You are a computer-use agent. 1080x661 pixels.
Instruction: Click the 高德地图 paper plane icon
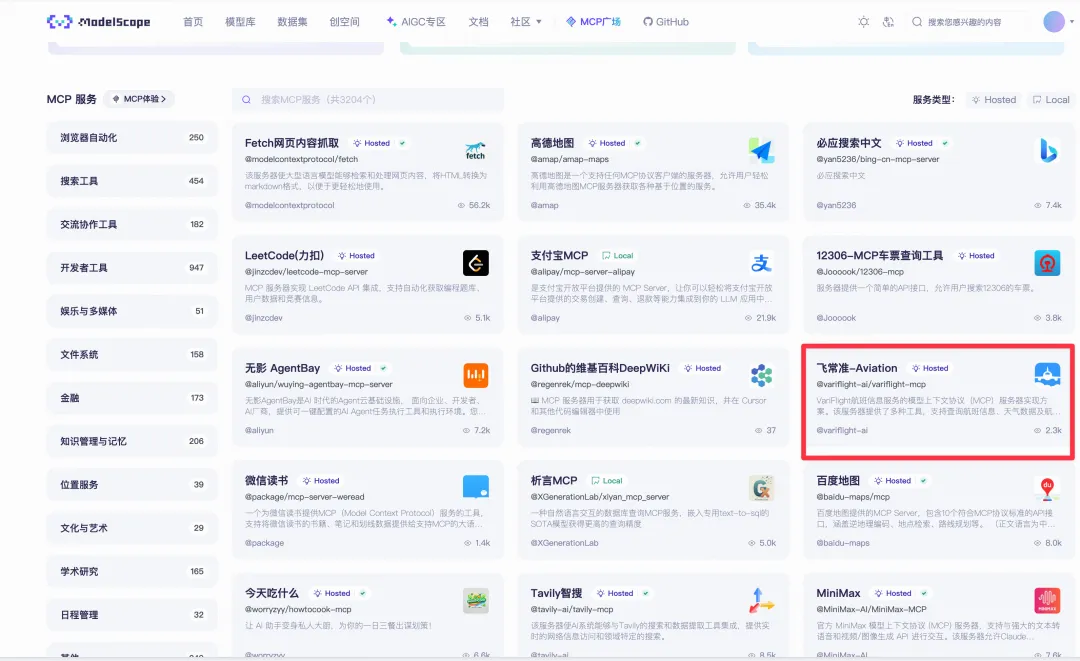[x=761, y=150]
